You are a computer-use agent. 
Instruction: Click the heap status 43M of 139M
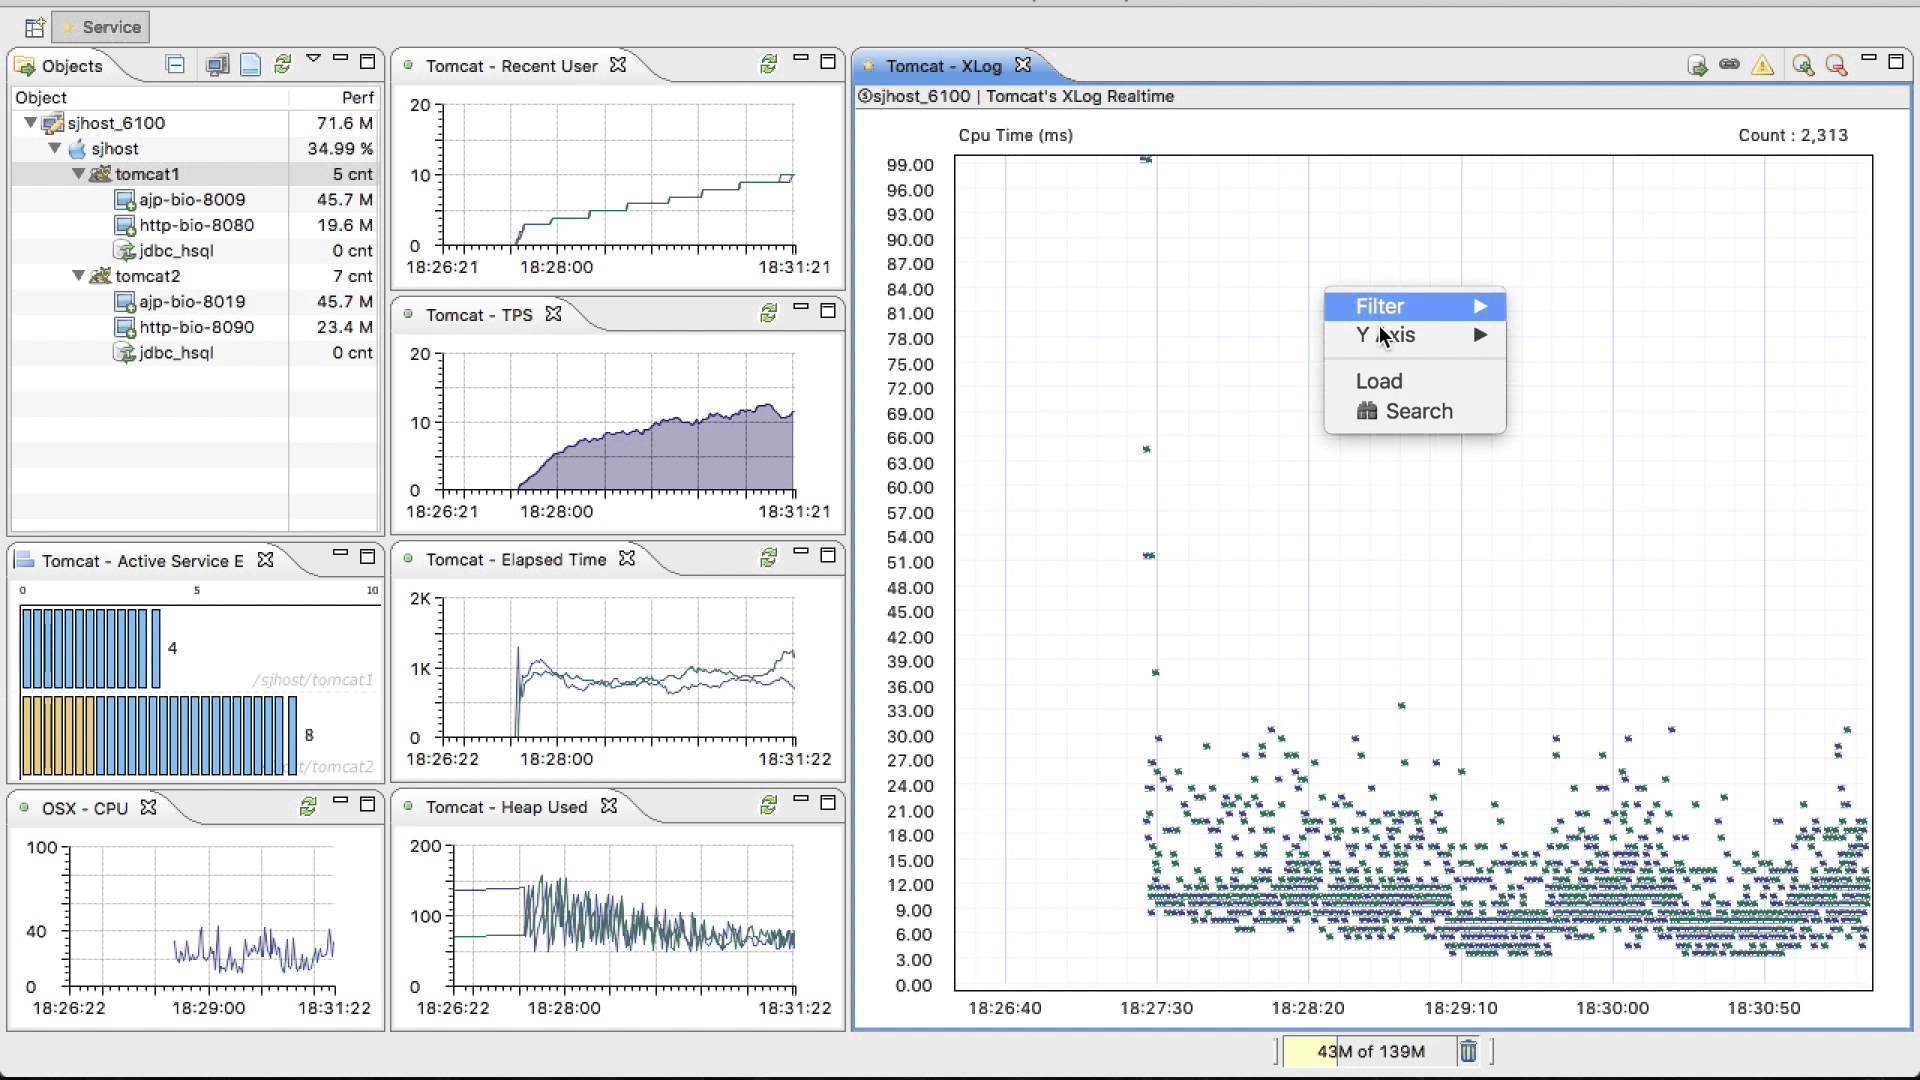[1369, 1051]
